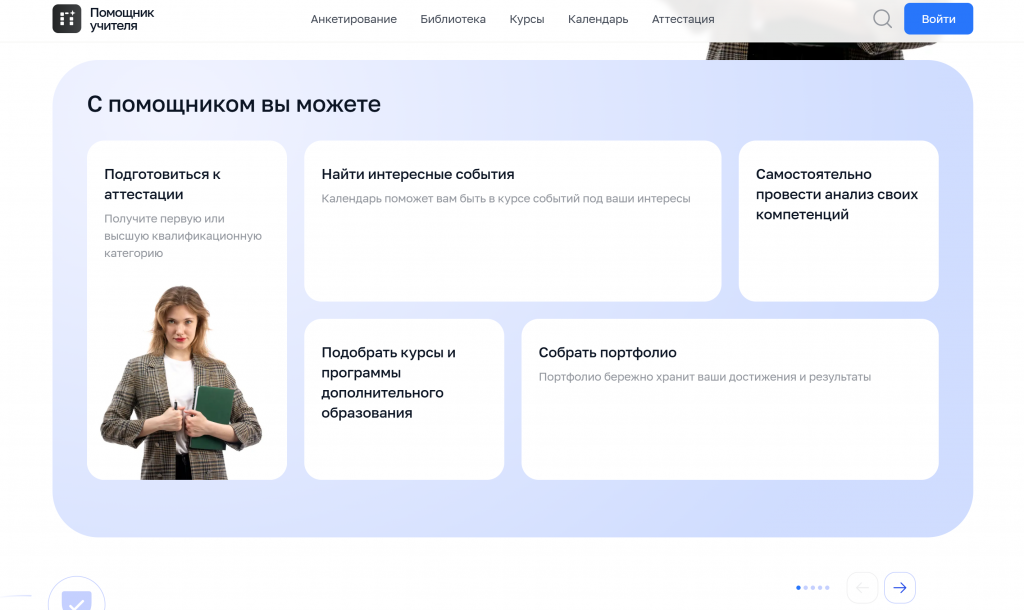The width and height of the screenshot is (1024, 610).
Task: Click the Собрать портфолио card
Action: 729,399
